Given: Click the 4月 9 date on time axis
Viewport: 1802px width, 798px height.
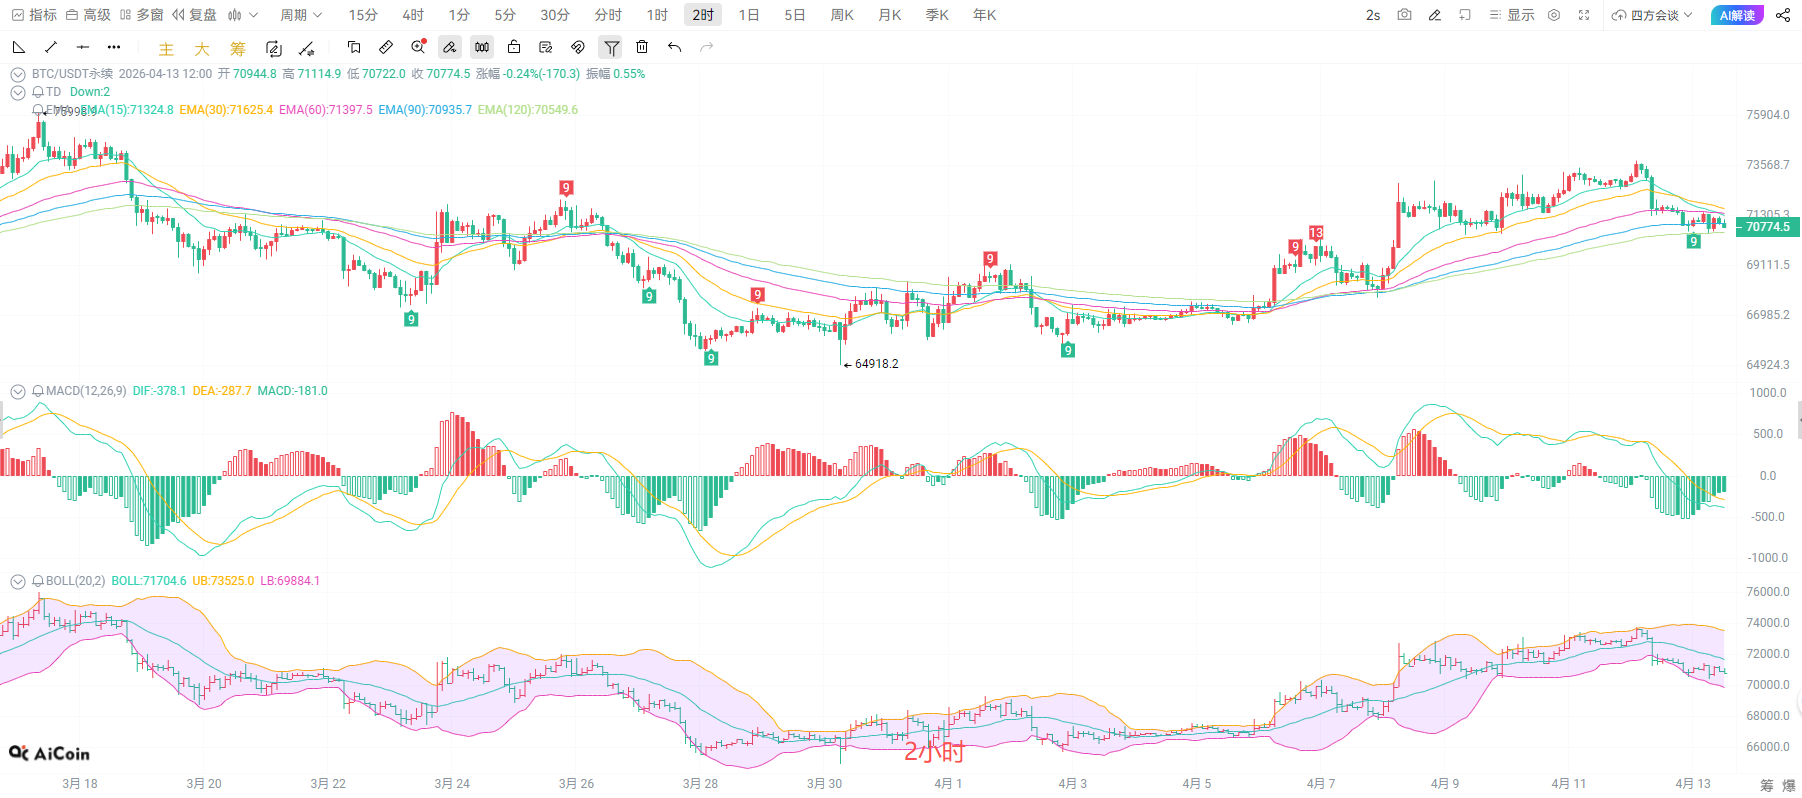Looking at the screenshot, I should (x=1444, y=783).
